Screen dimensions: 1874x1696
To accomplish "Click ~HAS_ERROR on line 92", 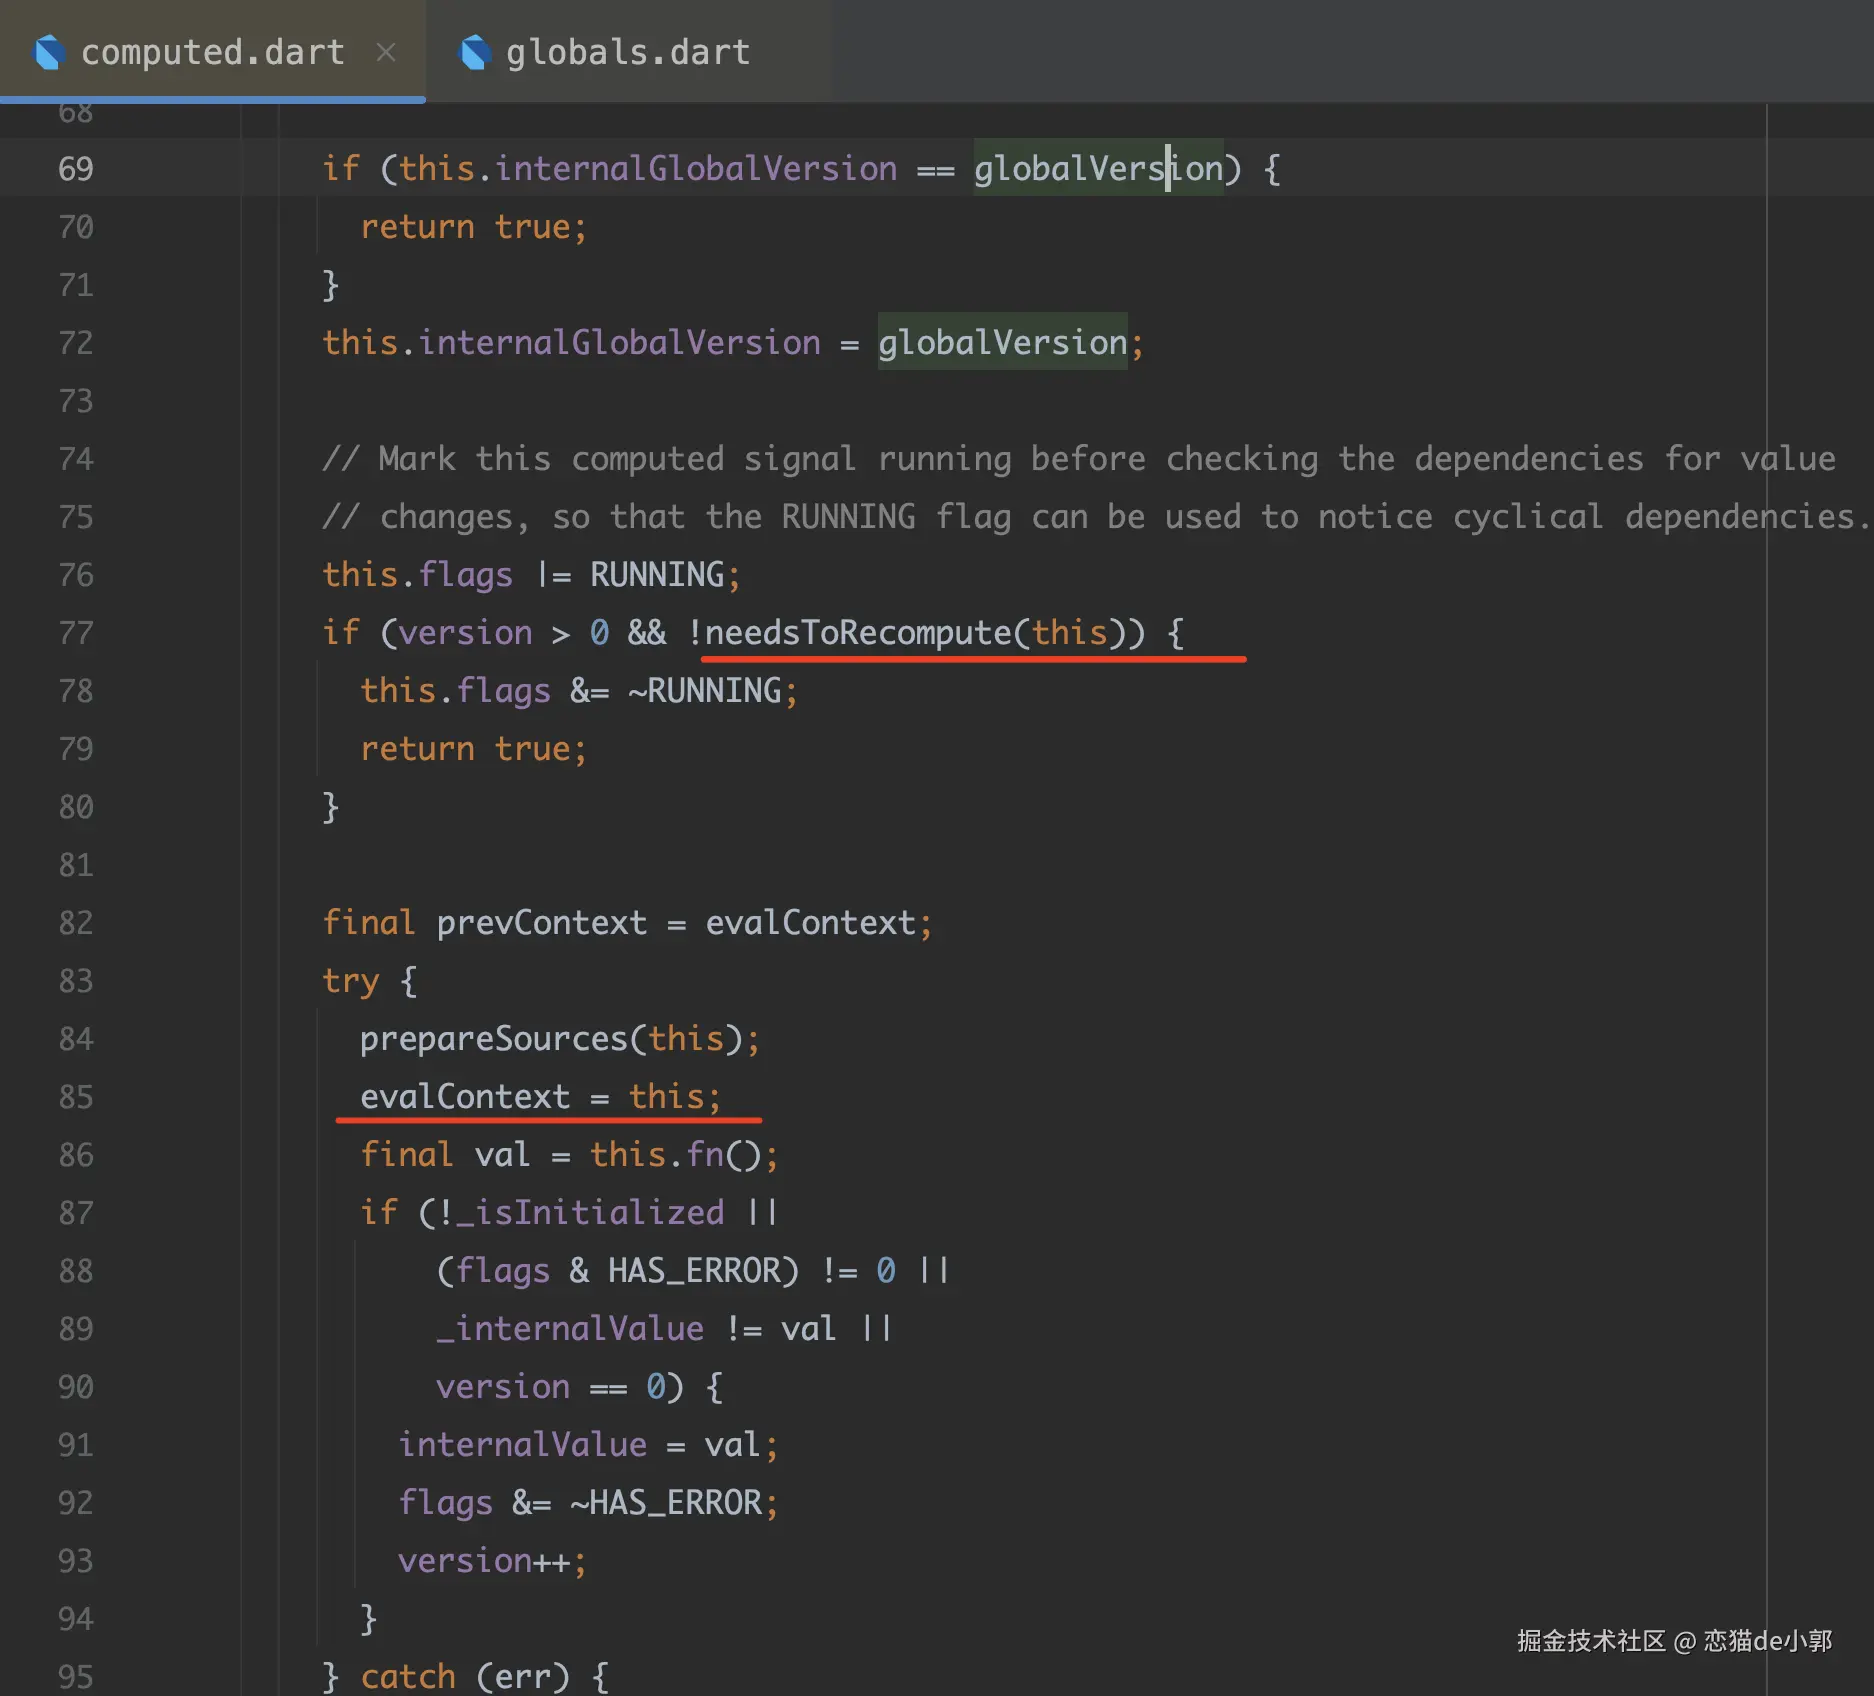I will 667,1503.
